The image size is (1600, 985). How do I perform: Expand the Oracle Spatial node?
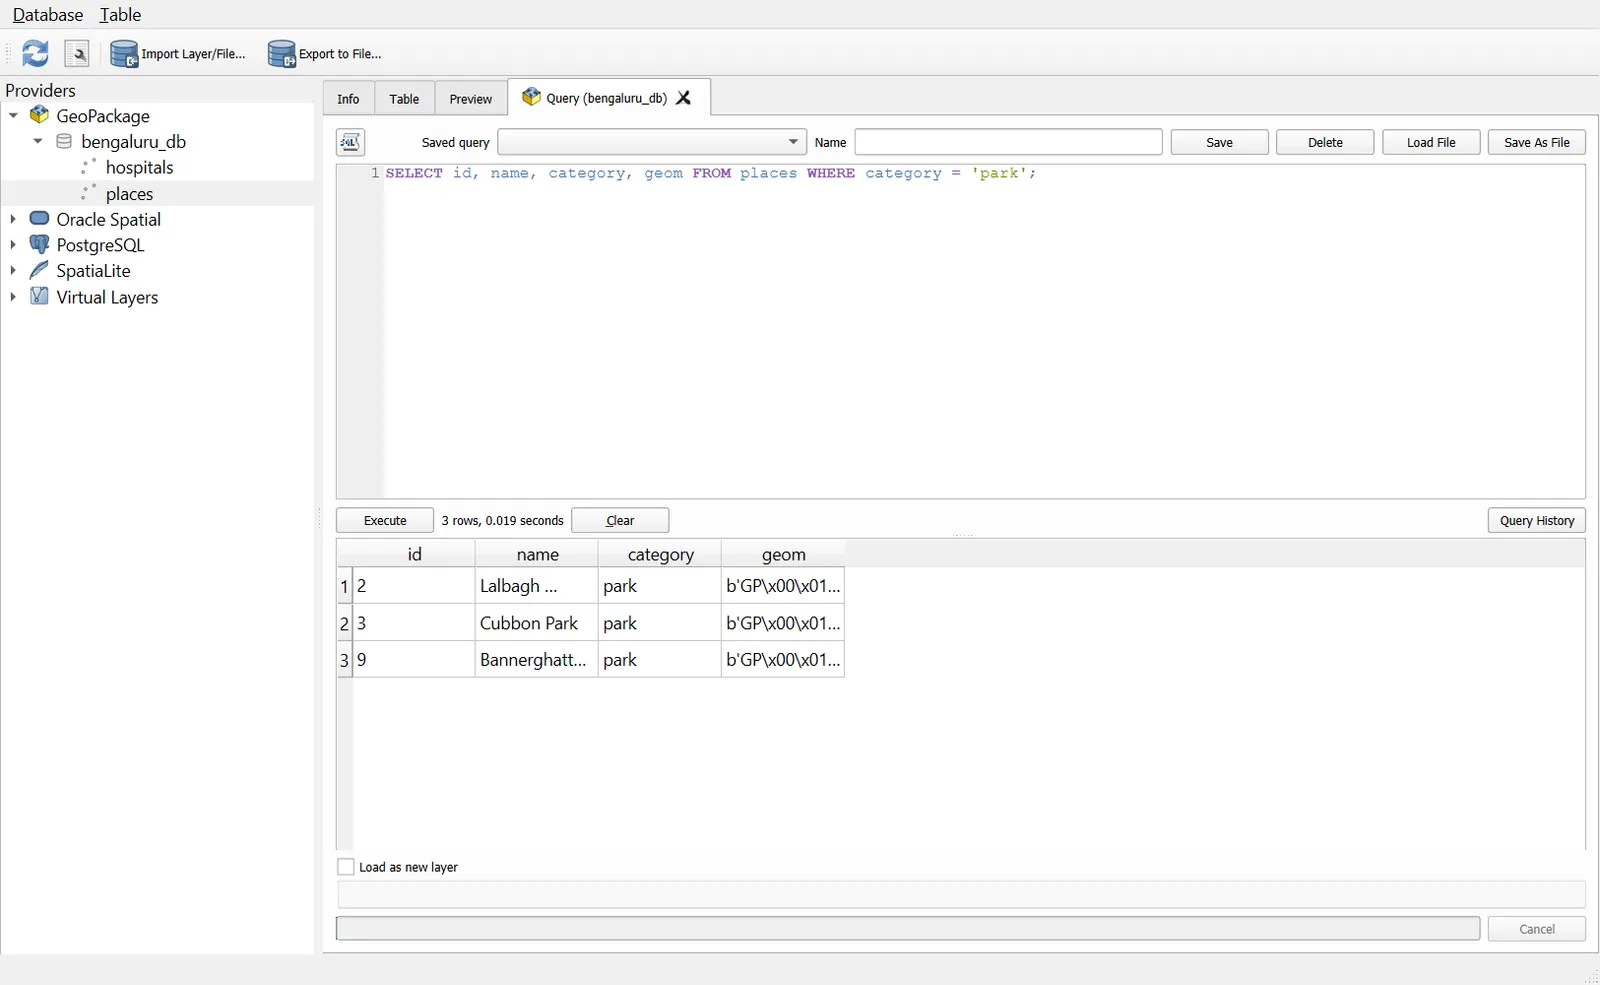click(13, 218)
